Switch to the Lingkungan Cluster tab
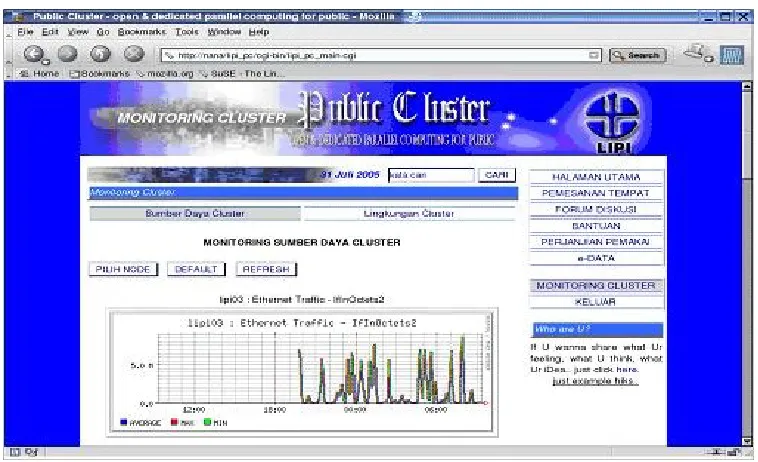758x462 pixels. tap(409, 214)
